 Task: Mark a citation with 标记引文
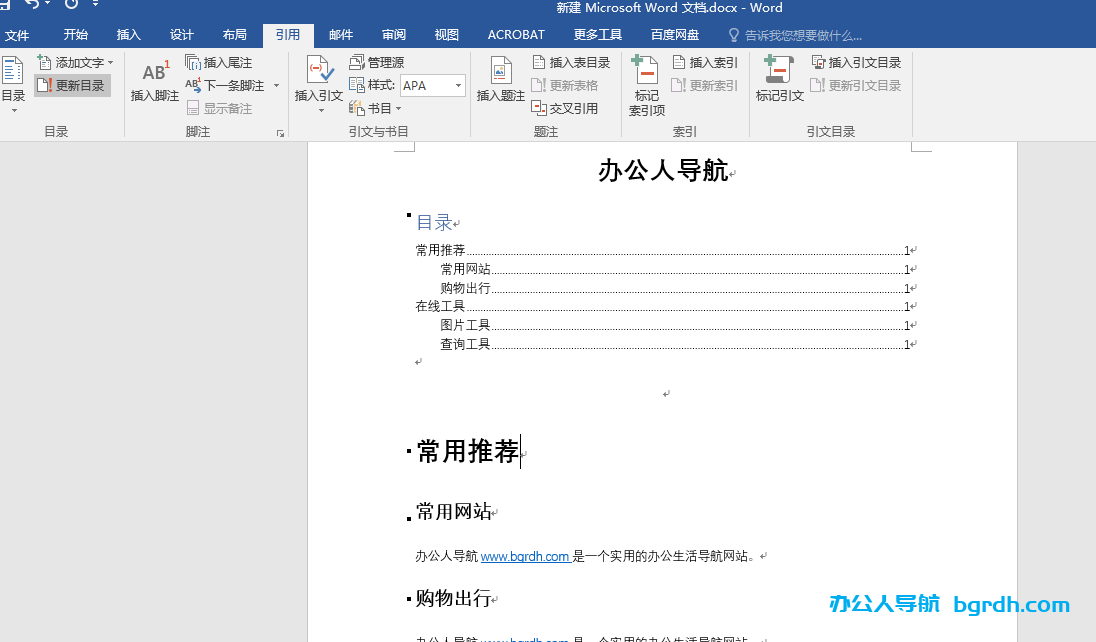[778, 85]
